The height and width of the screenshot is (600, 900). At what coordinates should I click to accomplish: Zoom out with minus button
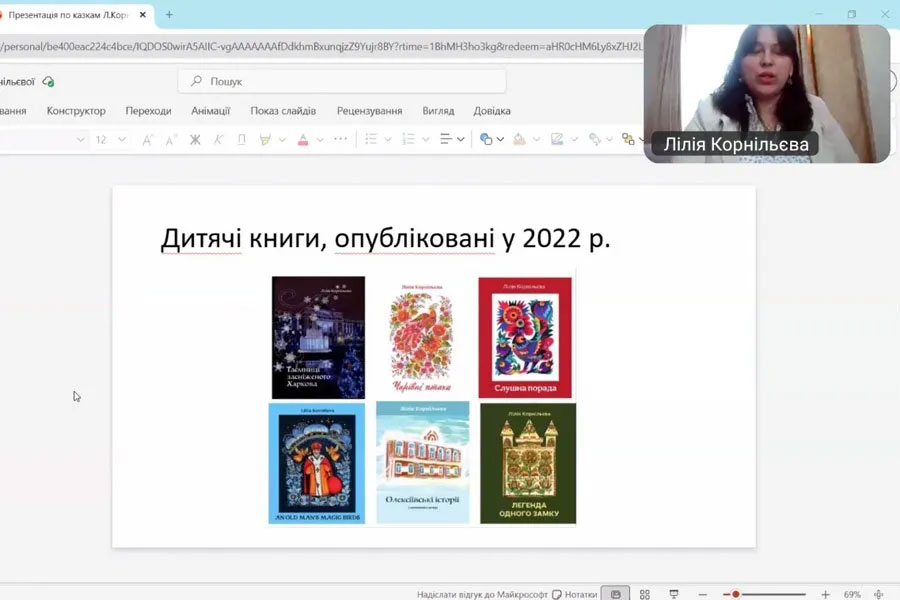[703, 594]
